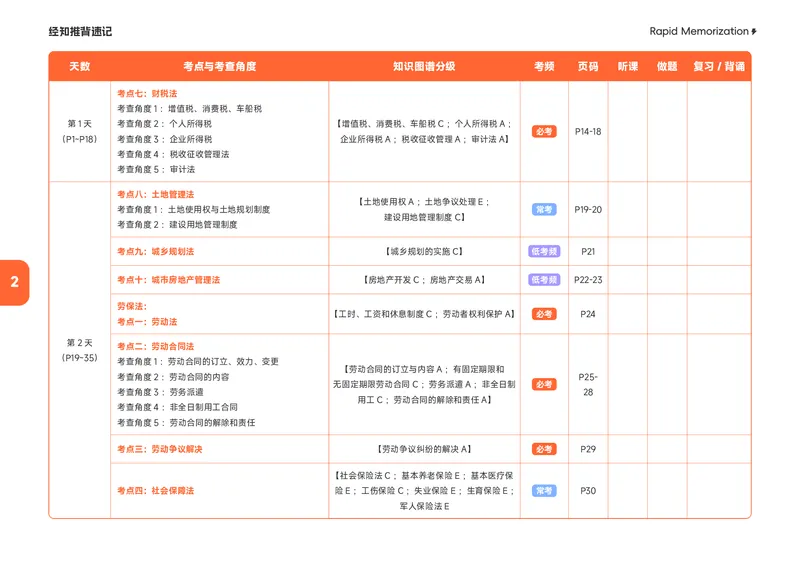Click the 【劳动争议纠纷的解决 A】 cell

[x=424, y=449]
